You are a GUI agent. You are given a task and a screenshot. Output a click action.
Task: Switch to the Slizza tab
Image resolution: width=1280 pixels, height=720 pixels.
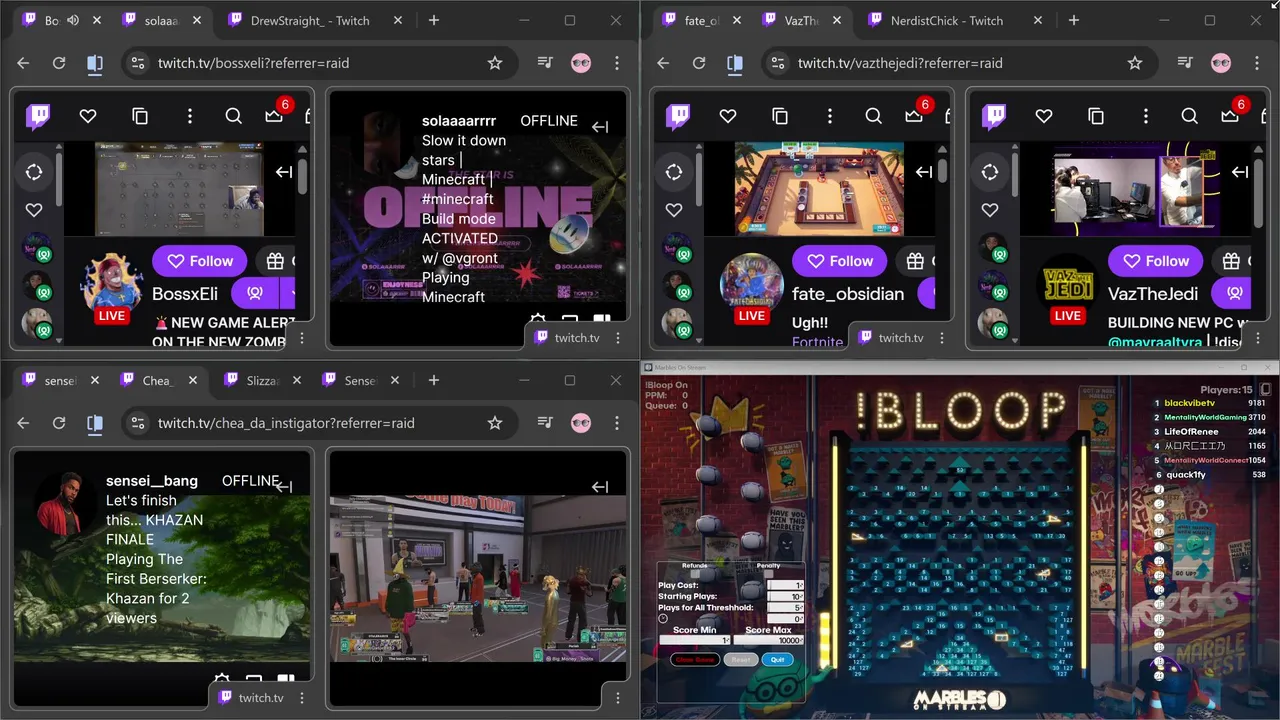(262, 380)
